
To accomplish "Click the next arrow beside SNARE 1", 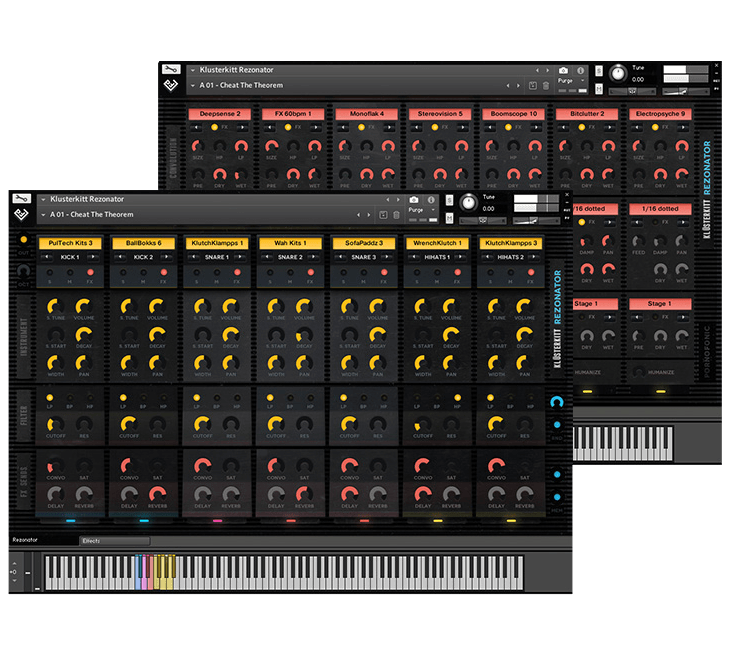I will pyautogui.click(x=240, y=257).
